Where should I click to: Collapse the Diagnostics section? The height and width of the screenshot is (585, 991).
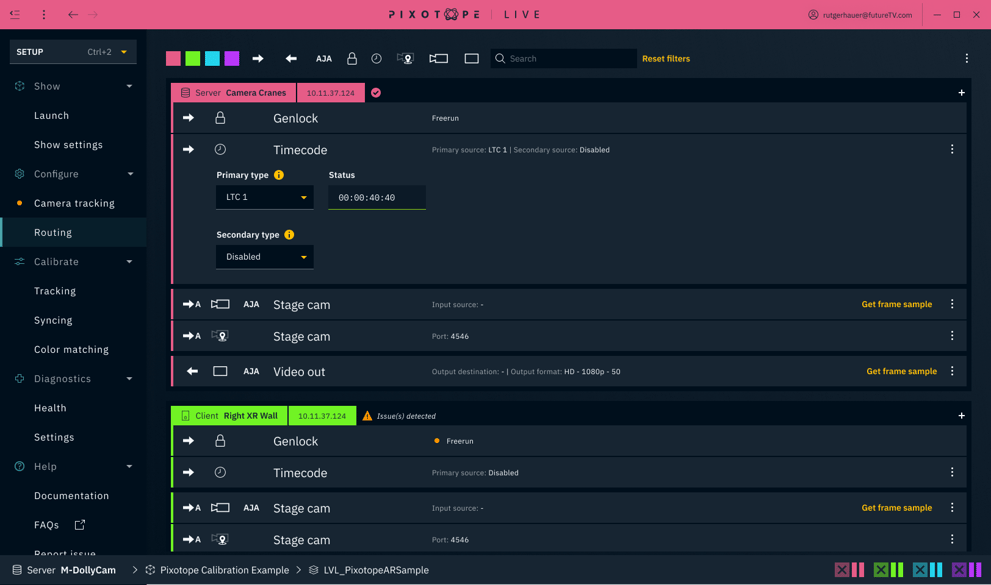click(129, 379)
